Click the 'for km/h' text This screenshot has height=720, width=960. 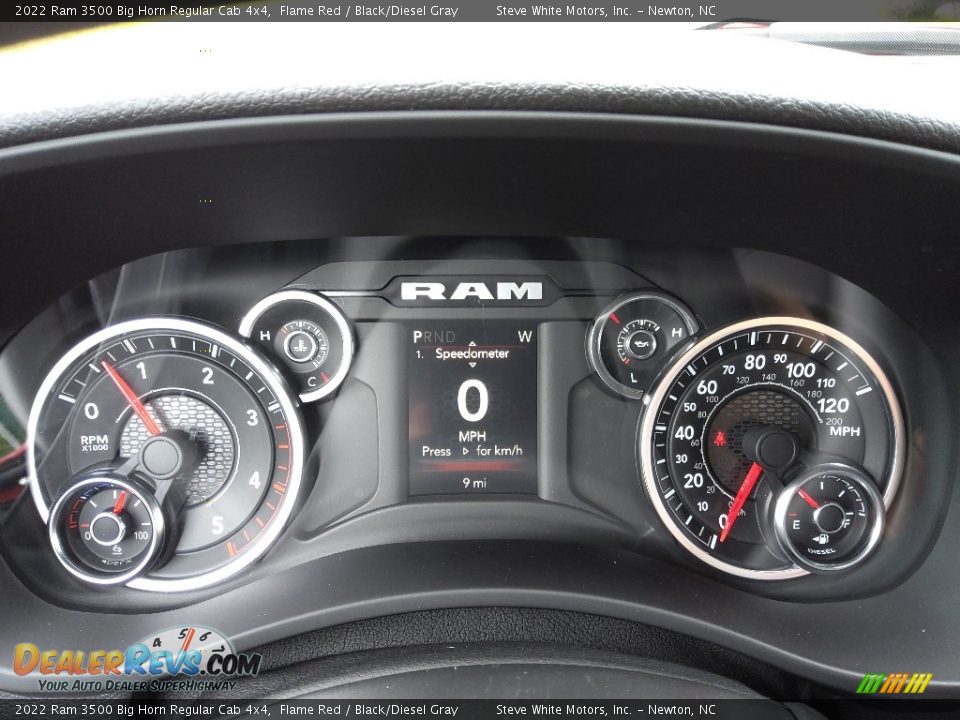point(500,451)
